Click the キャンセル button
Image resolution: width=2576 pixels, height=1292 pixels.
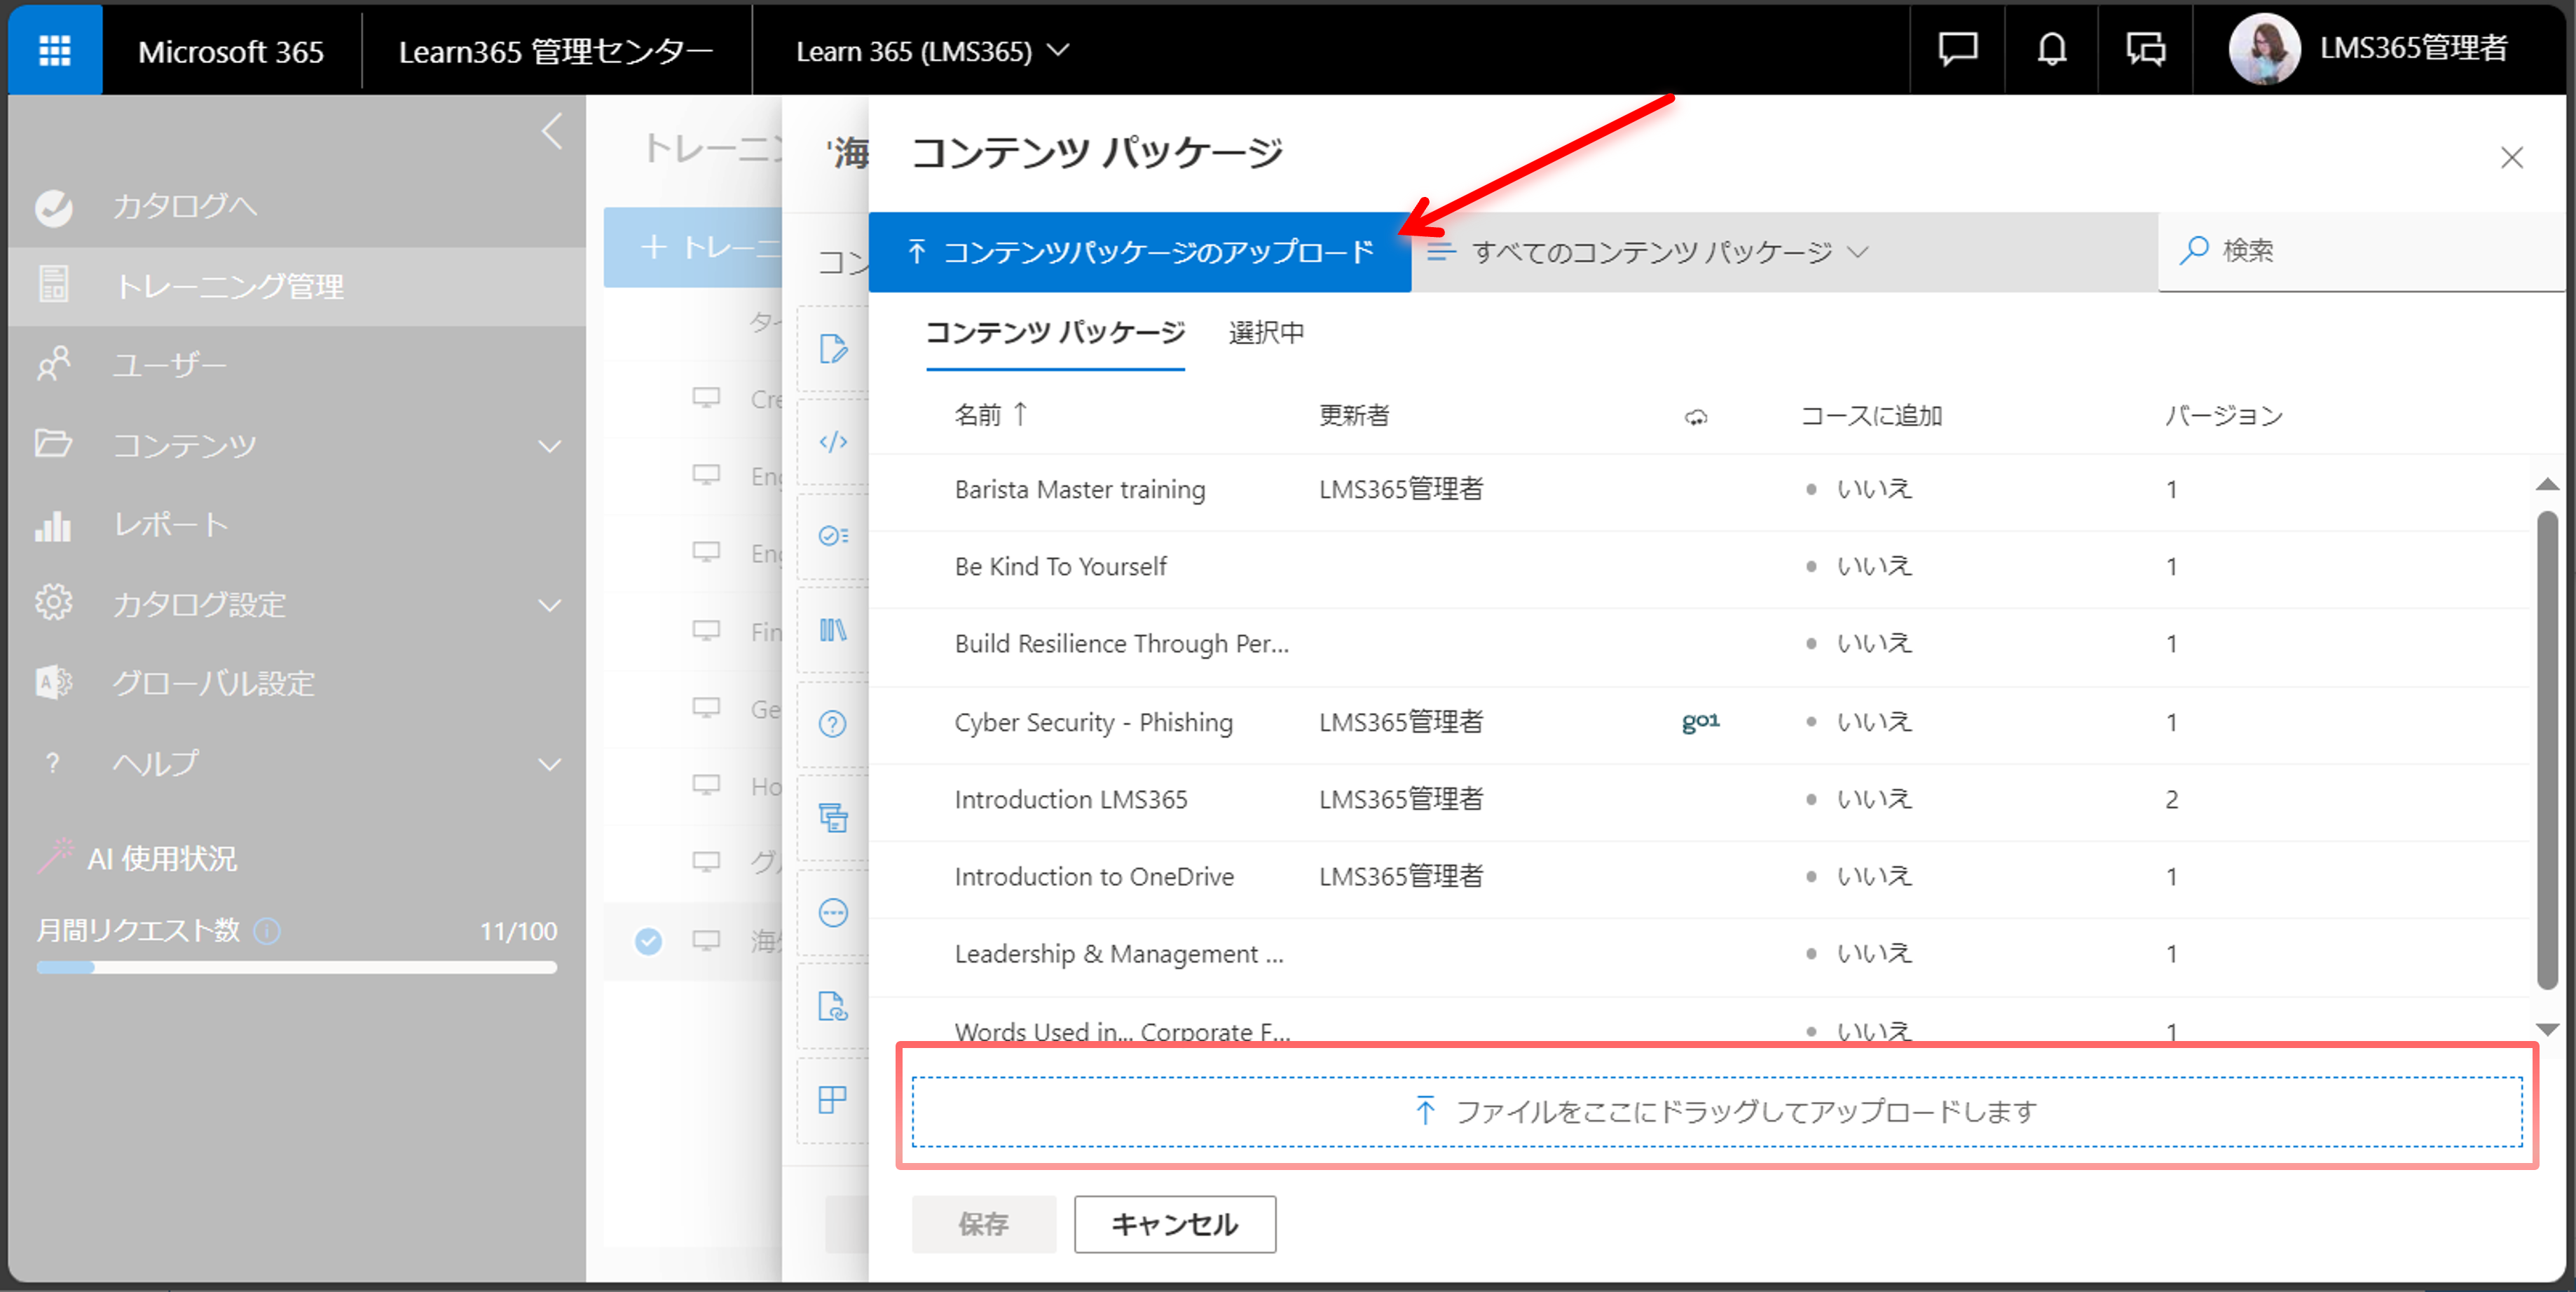[1175, 1224]
